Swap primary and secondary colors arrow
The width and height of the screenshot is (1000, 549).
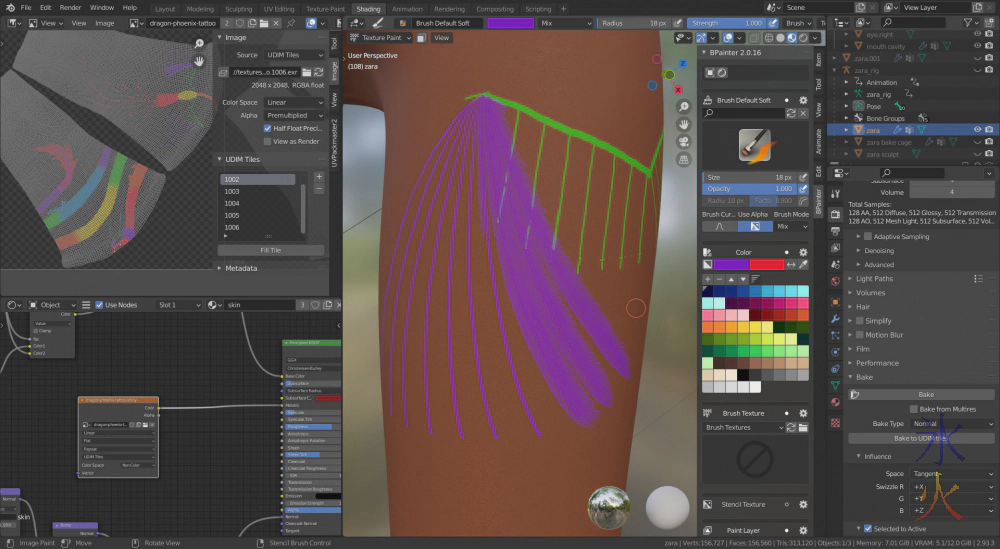[x=791, y=265]
